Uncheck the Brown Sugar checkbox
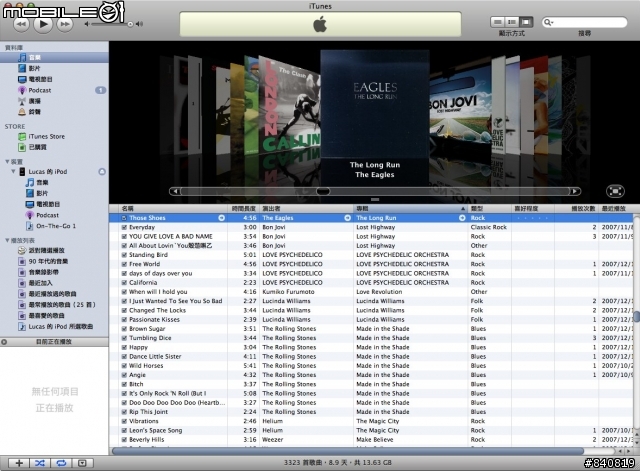This screenshot has height=471, width=640. pyautogui.click(x=124, y=329)
